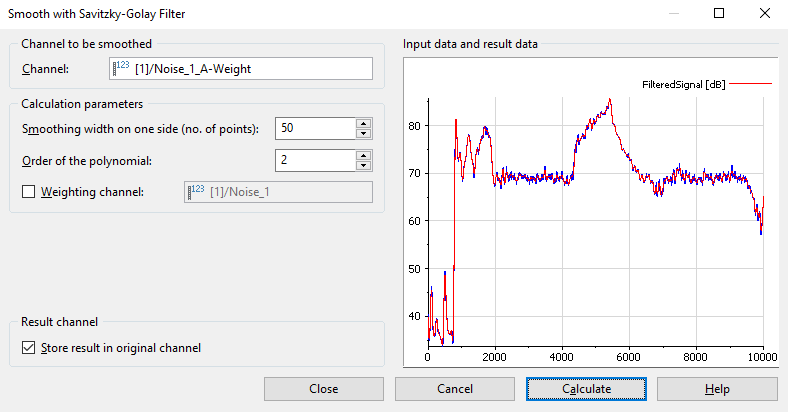Screen dimensions: 788x412
Task: Click the numeric channel icon in Channel field
Action: (123, 68)
